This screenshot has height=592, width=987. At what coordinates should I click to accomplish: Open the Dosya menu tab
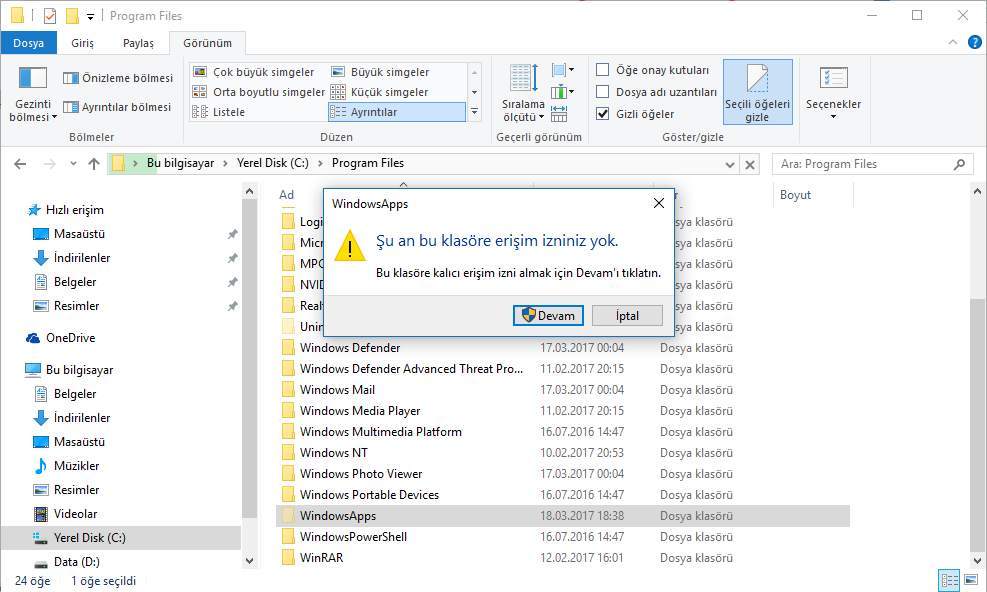coord(28,43)
